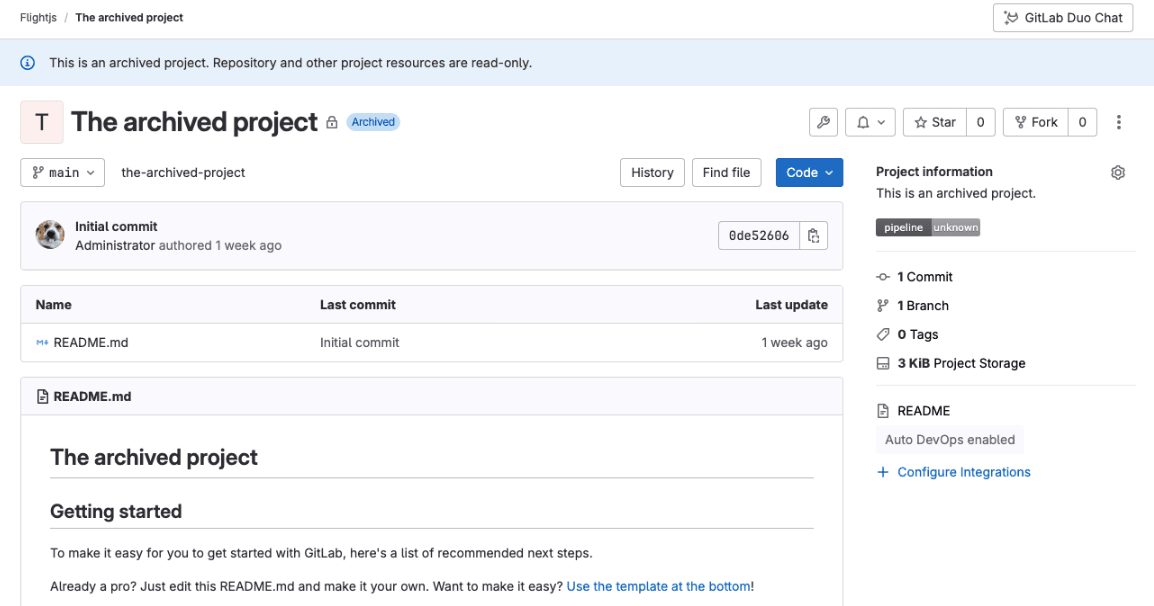The height and width of the screenshot is (606, 1154).
Task: Click the info icon in archive banner
Action: pyautogui.click(x=27, y=63)
